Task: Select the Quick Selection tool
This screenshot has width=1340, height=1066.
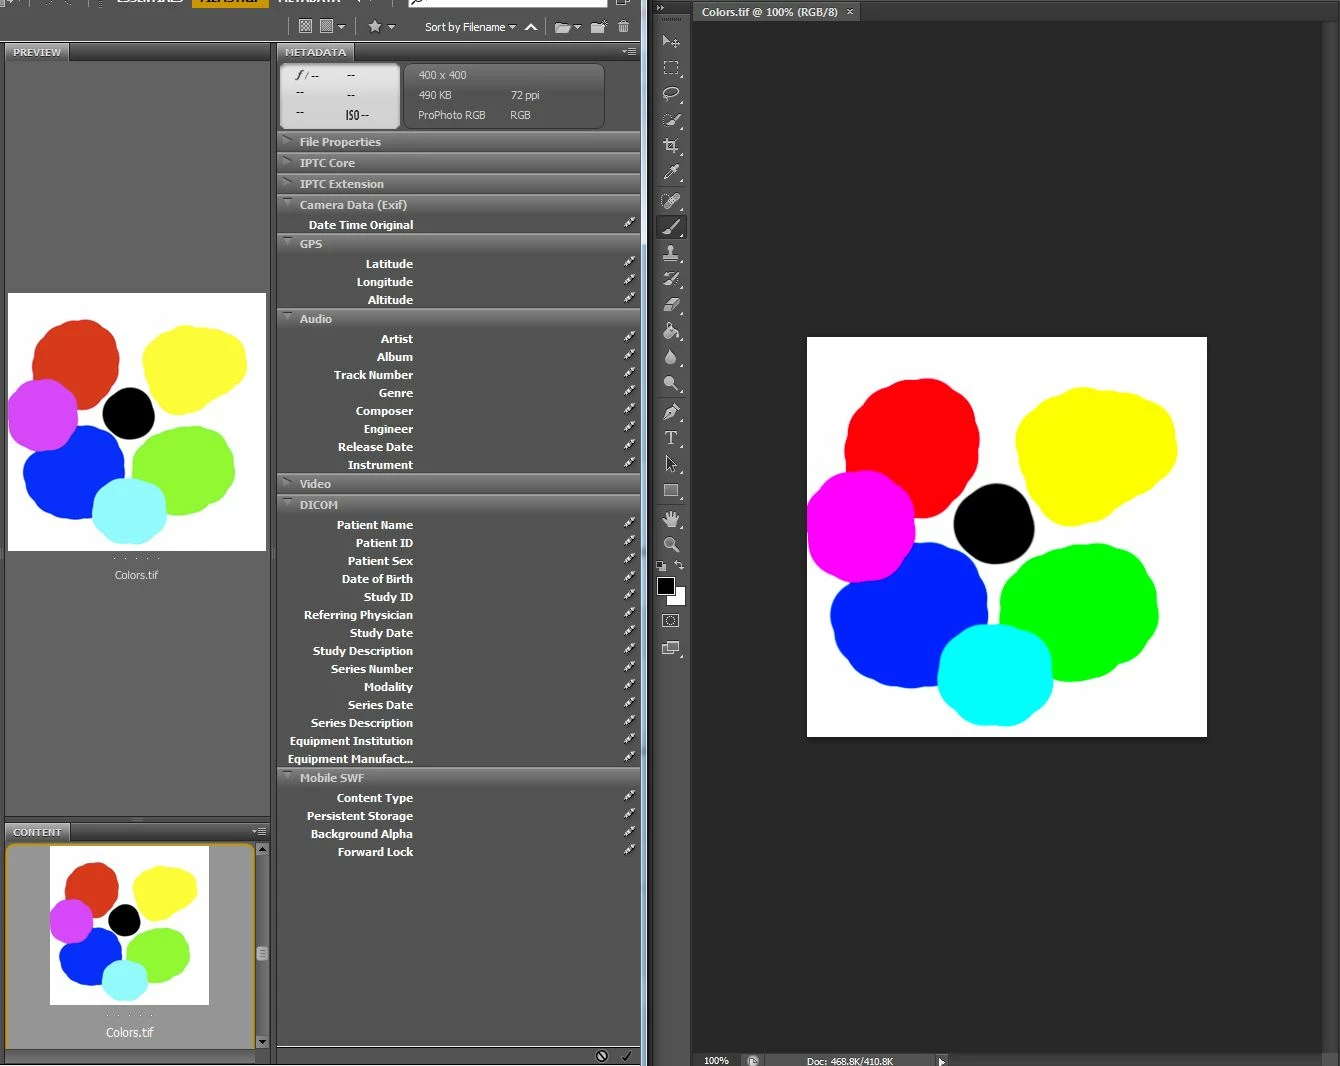Action: pos(671,120)
